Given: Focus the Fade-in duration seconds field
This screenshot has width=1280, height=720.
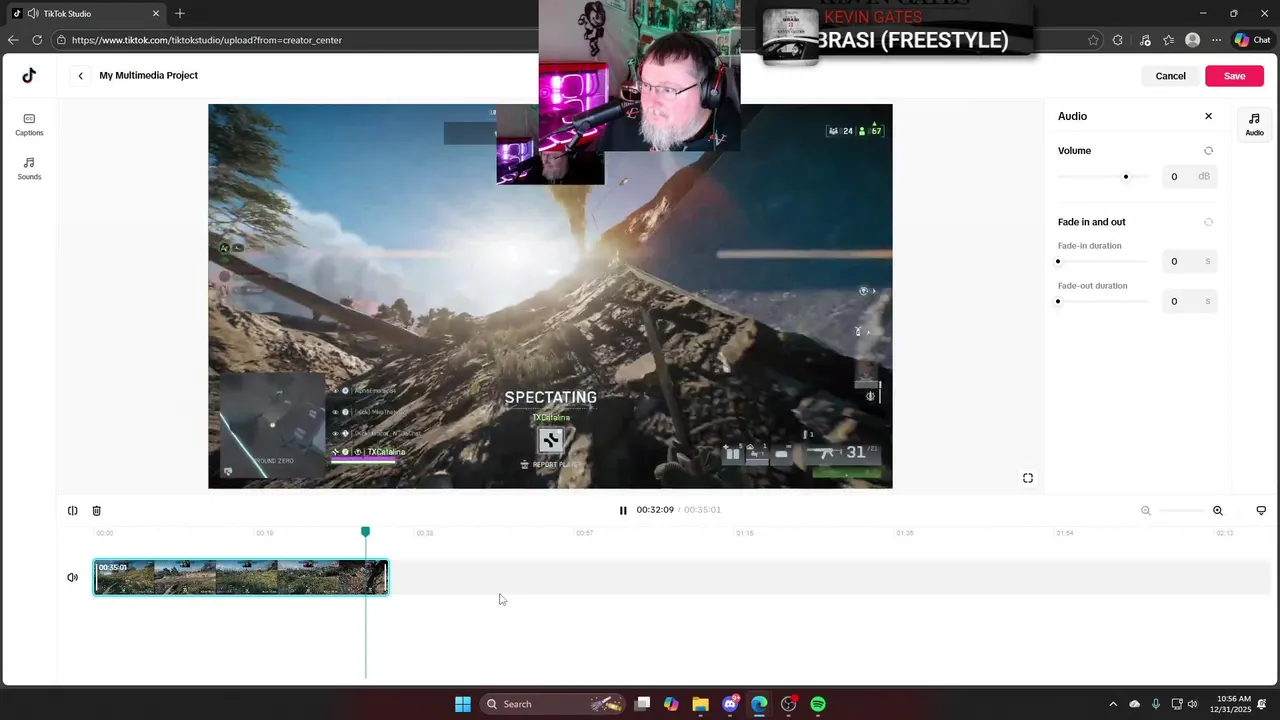Looking at the screenshot, I should coord(1190,262).
